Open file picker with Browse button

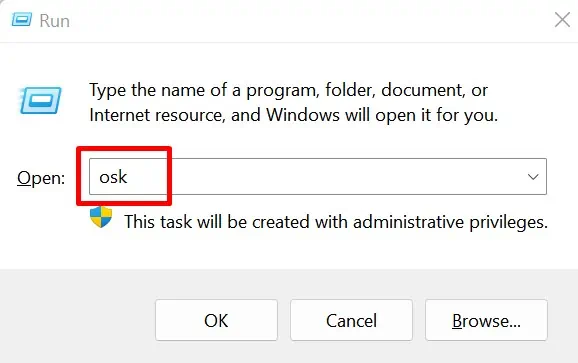pyautogui.click(x=486, y=320)
